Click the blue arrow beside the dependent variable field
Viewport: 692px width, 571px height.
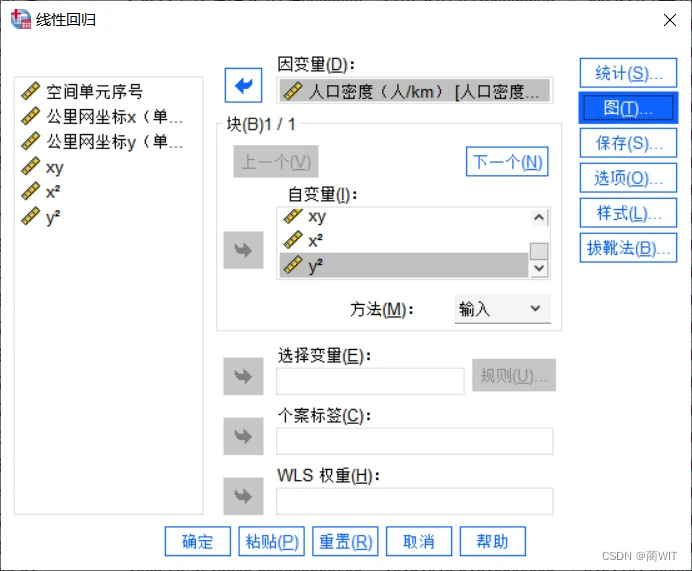243,85
